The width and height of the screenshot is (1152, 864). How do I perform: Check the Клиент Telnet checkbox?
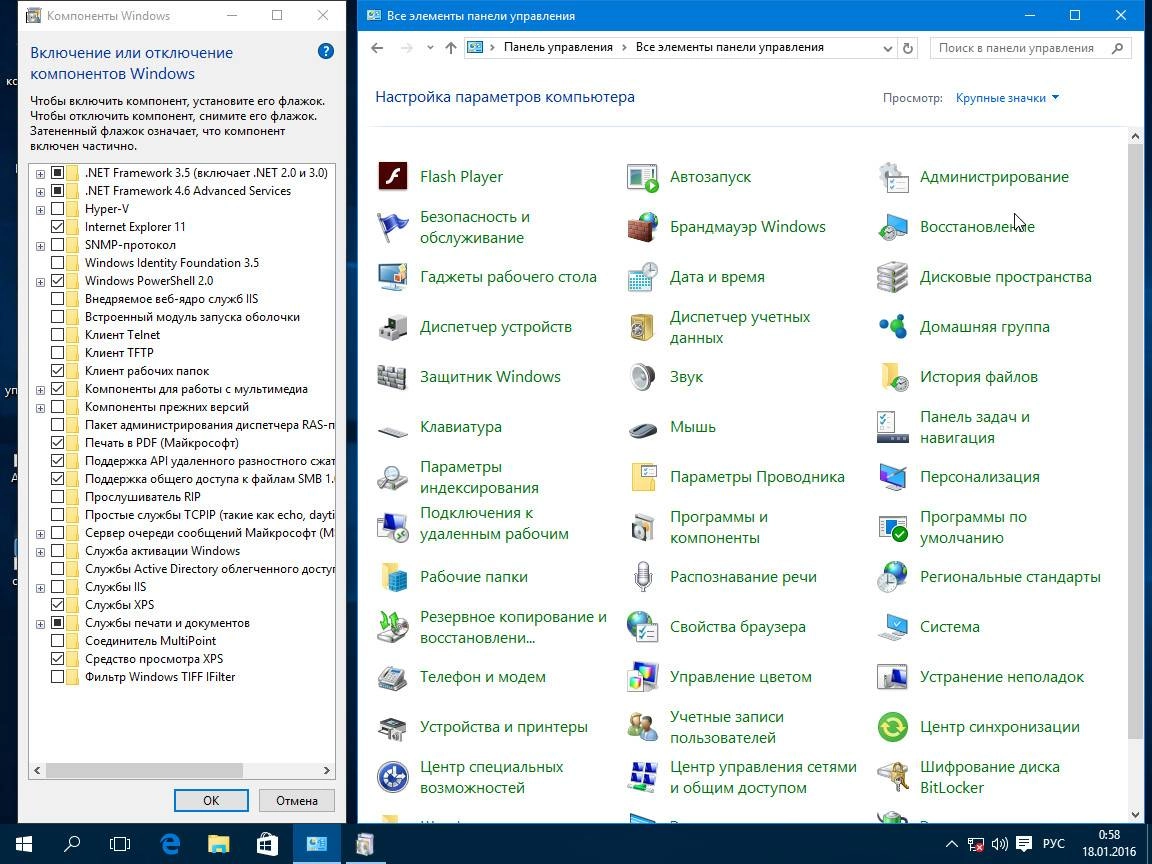[57, 334]
